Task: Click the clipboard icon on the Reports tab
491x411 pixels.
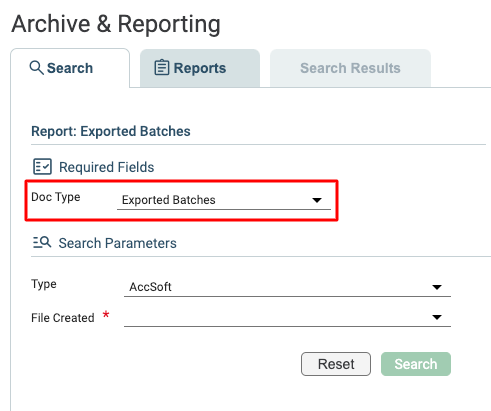Action: [162, 67]
